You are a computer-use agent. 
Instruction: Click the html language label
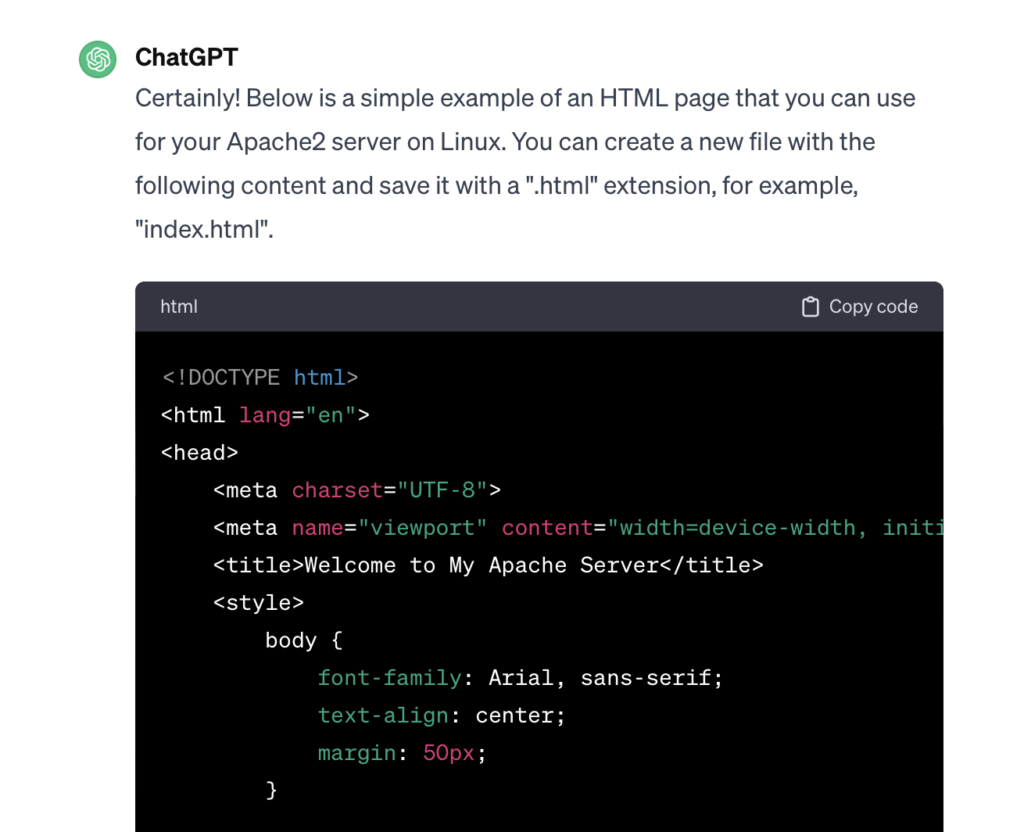point(179,307)
